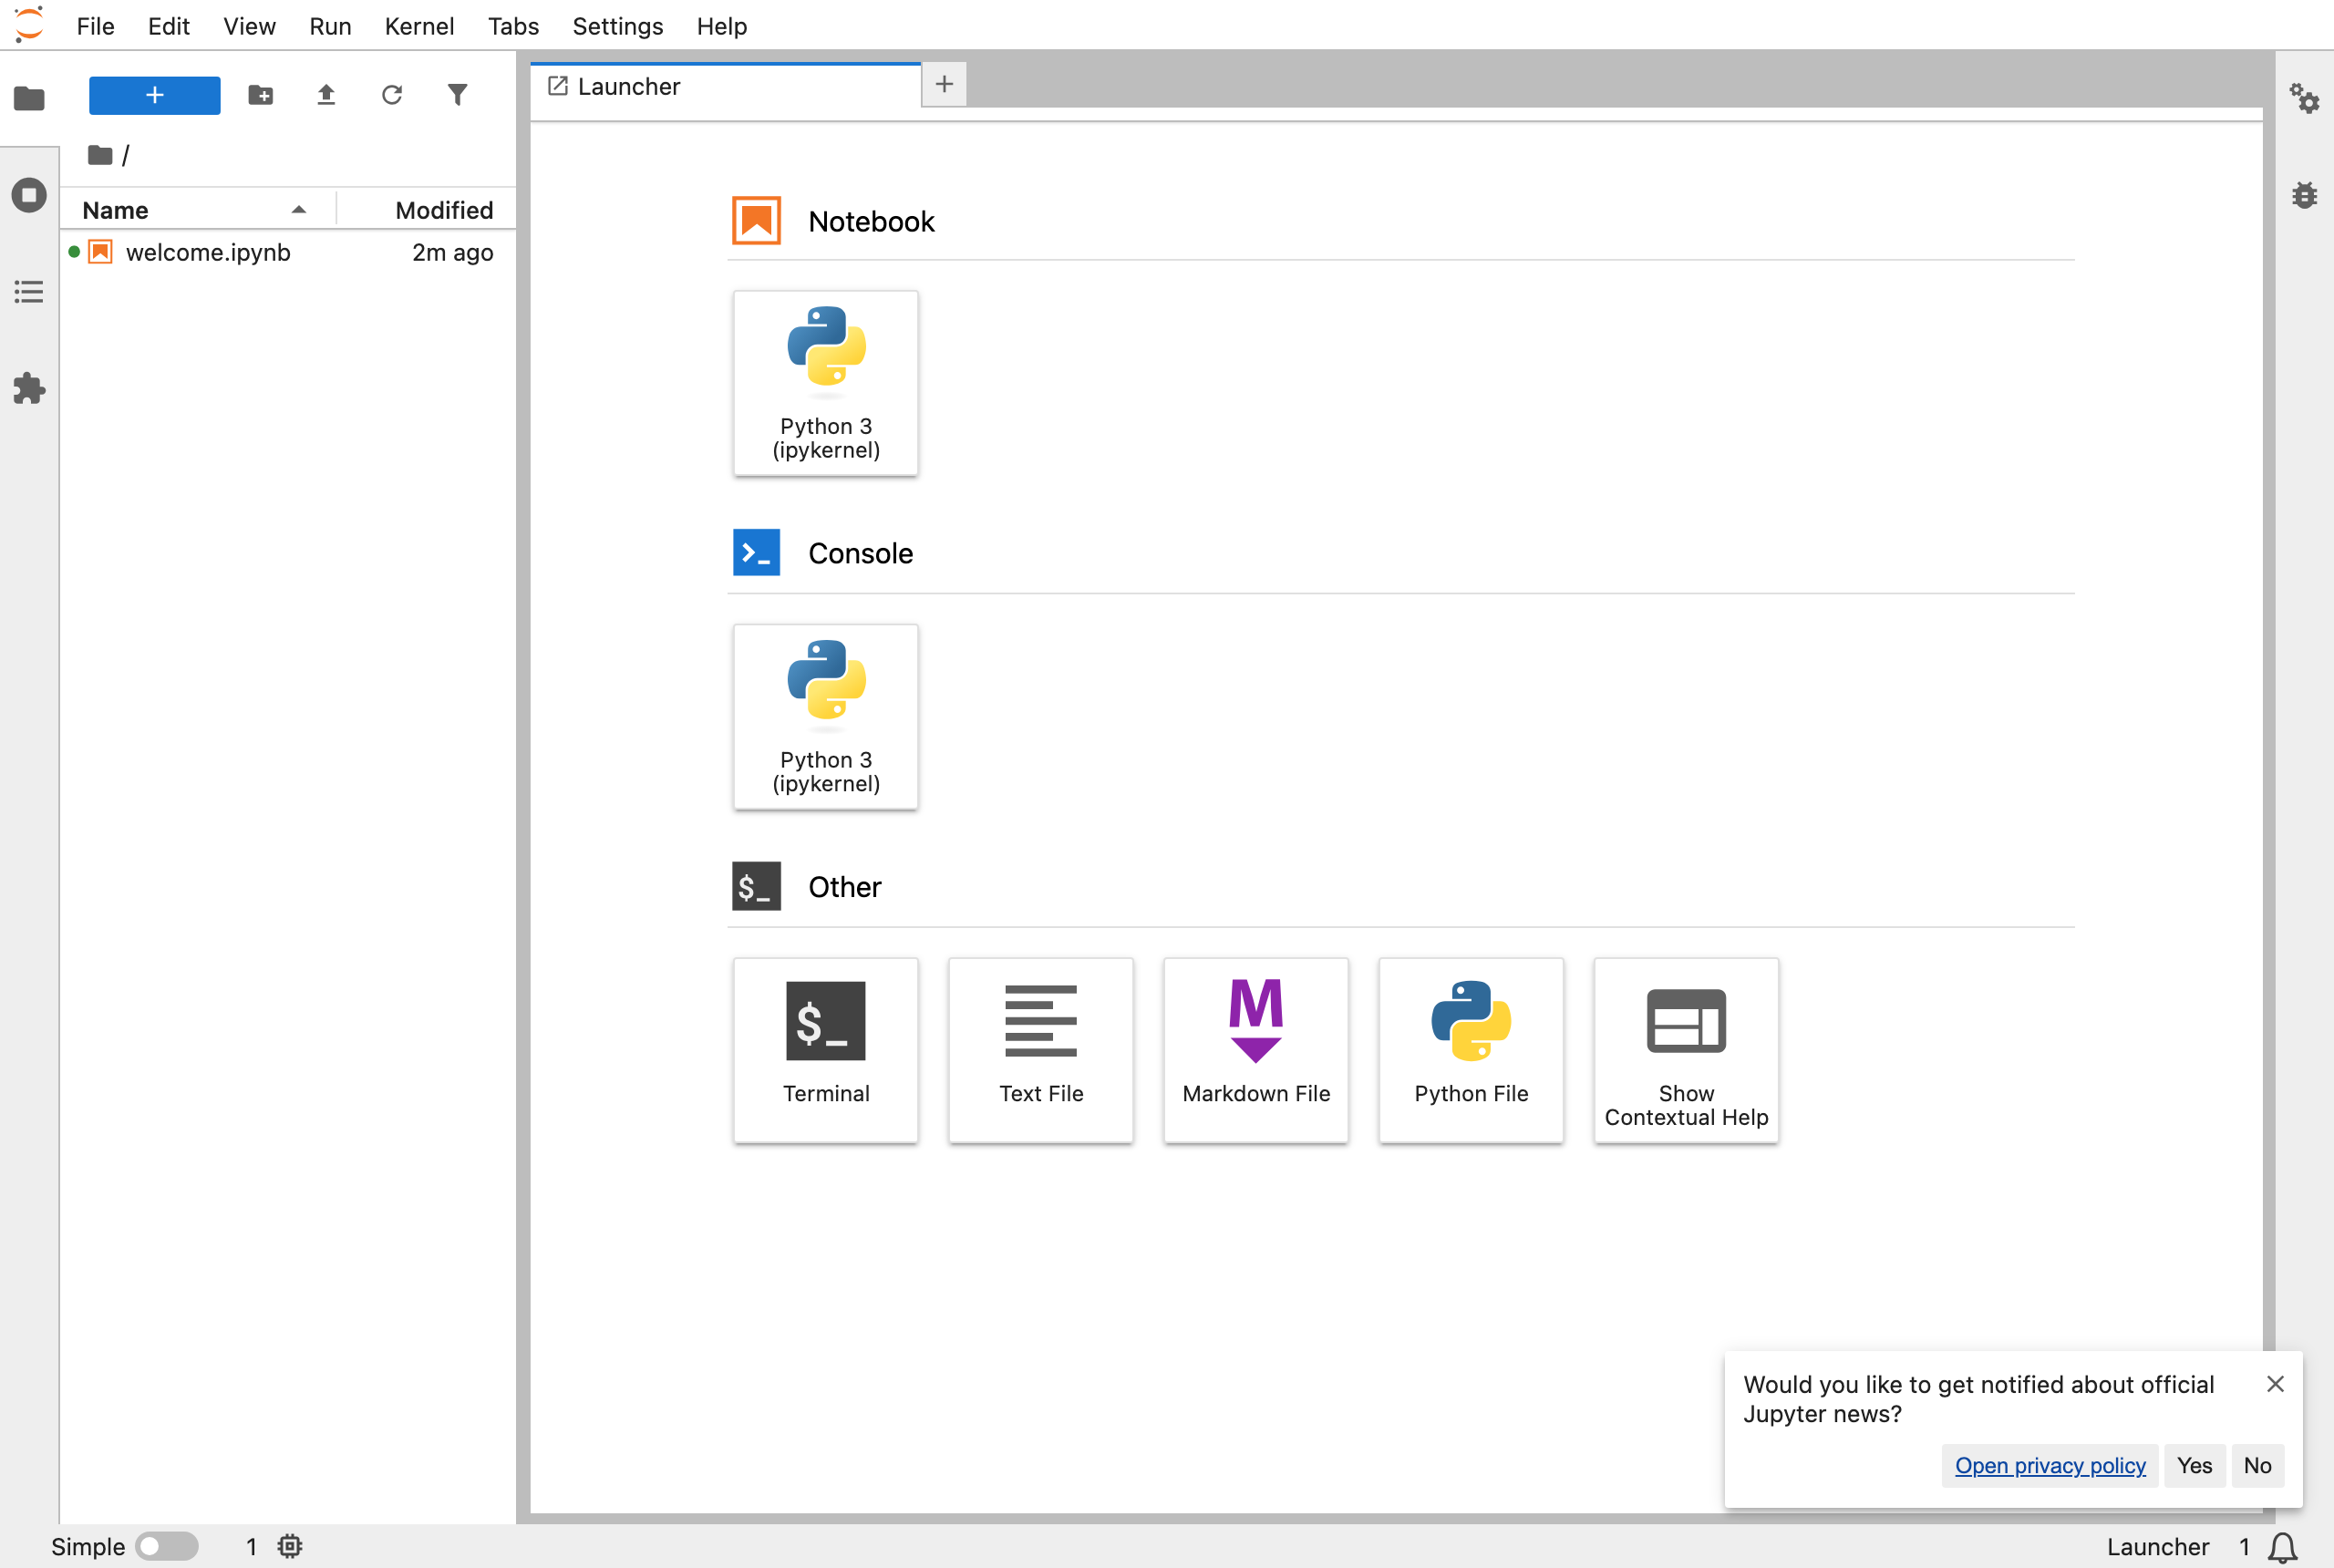Image resolution: width=2334 pixels, height=1568 pixels.
Task: Open the privacy policy link
Action: tap(2050, 1465)
